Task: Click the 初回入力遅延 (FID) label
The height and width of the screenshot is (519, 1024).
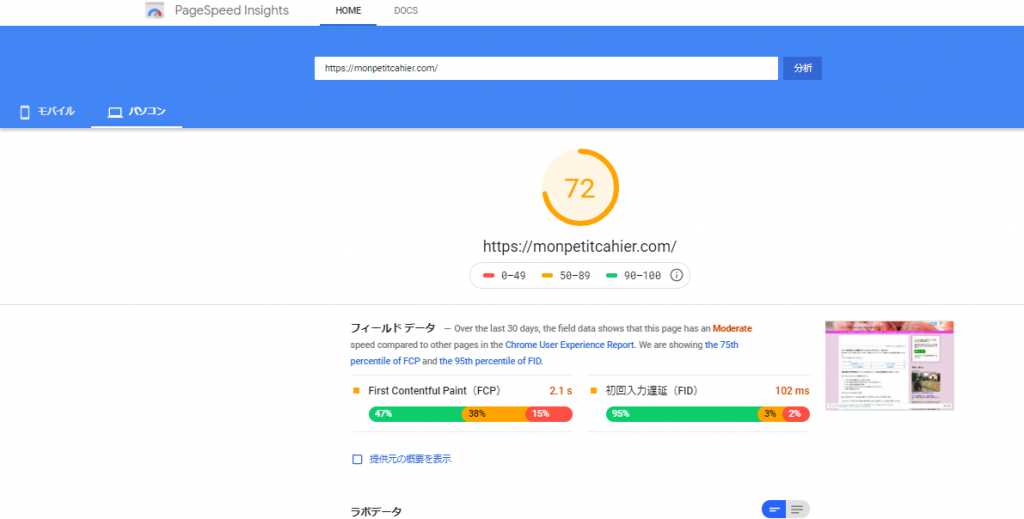Action: pyautogui.click(x=652, y=391)
